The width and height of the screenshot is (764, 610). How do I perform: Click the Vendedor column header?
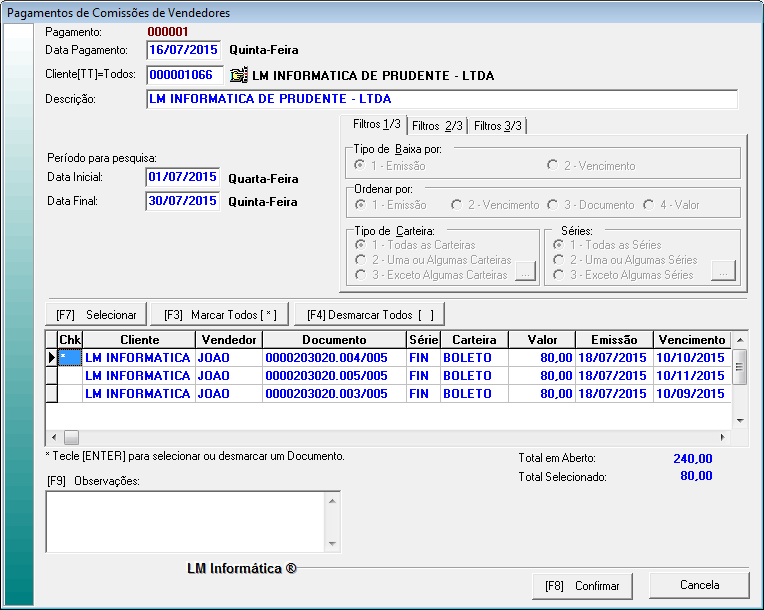coord(229,340)
